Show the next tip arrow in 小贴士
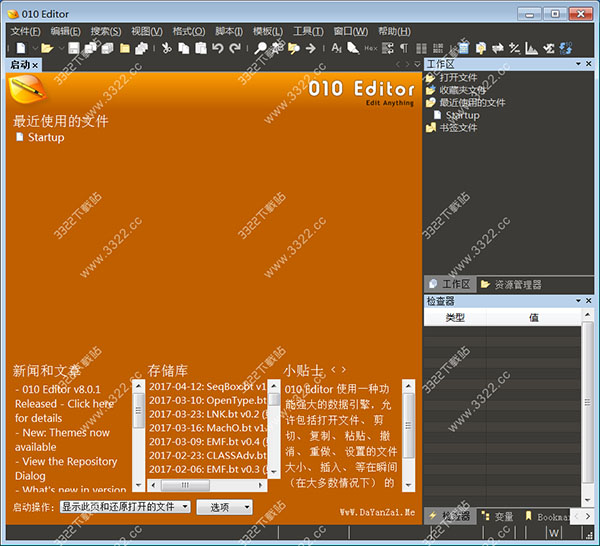 (x=344, y=369)
